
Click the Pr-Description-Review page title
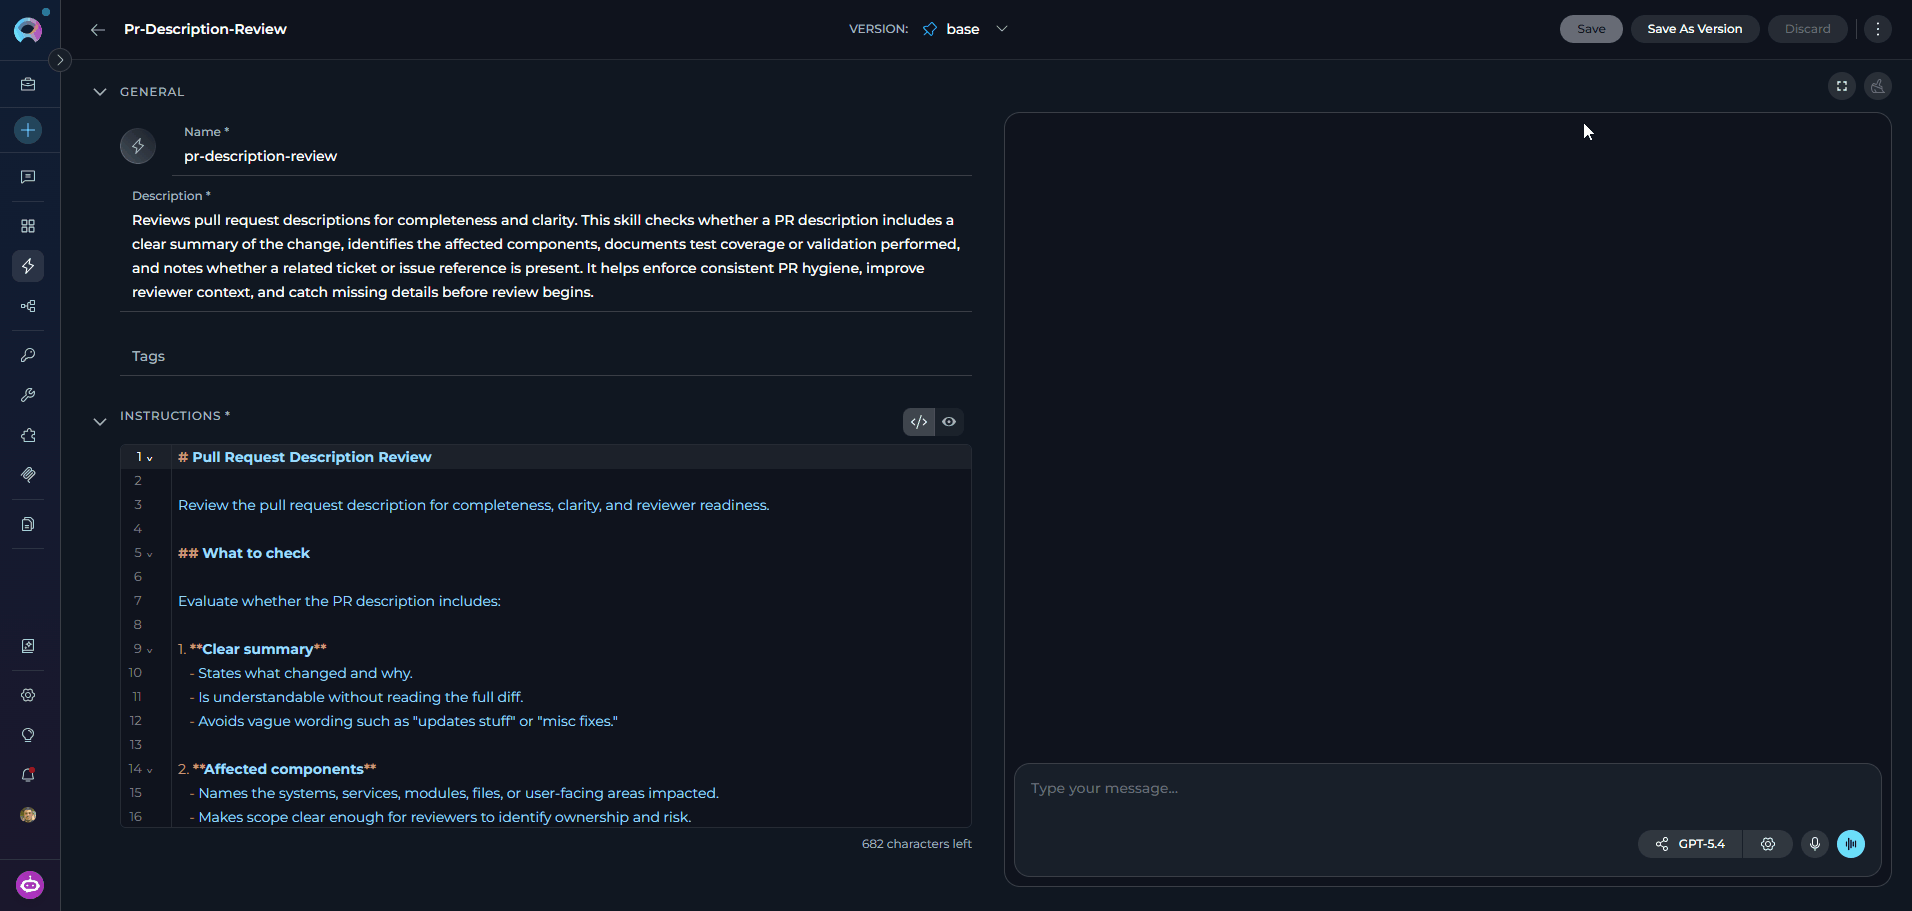(205, 29)
